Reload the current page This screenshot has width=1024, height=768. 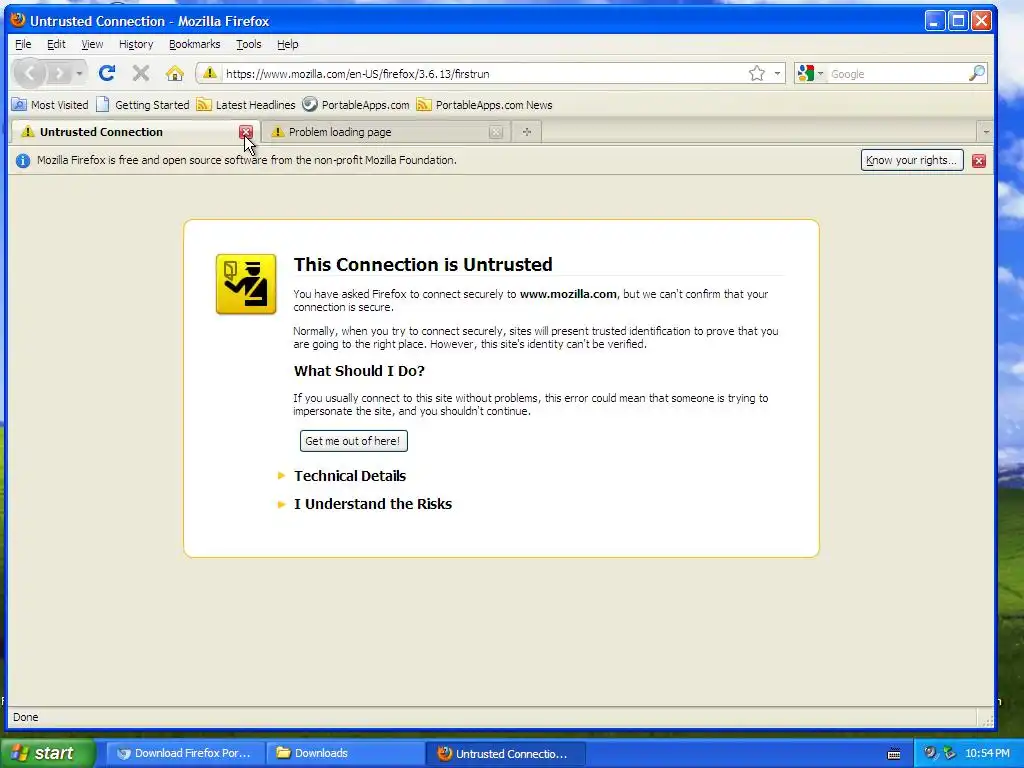tap(107, 73)
